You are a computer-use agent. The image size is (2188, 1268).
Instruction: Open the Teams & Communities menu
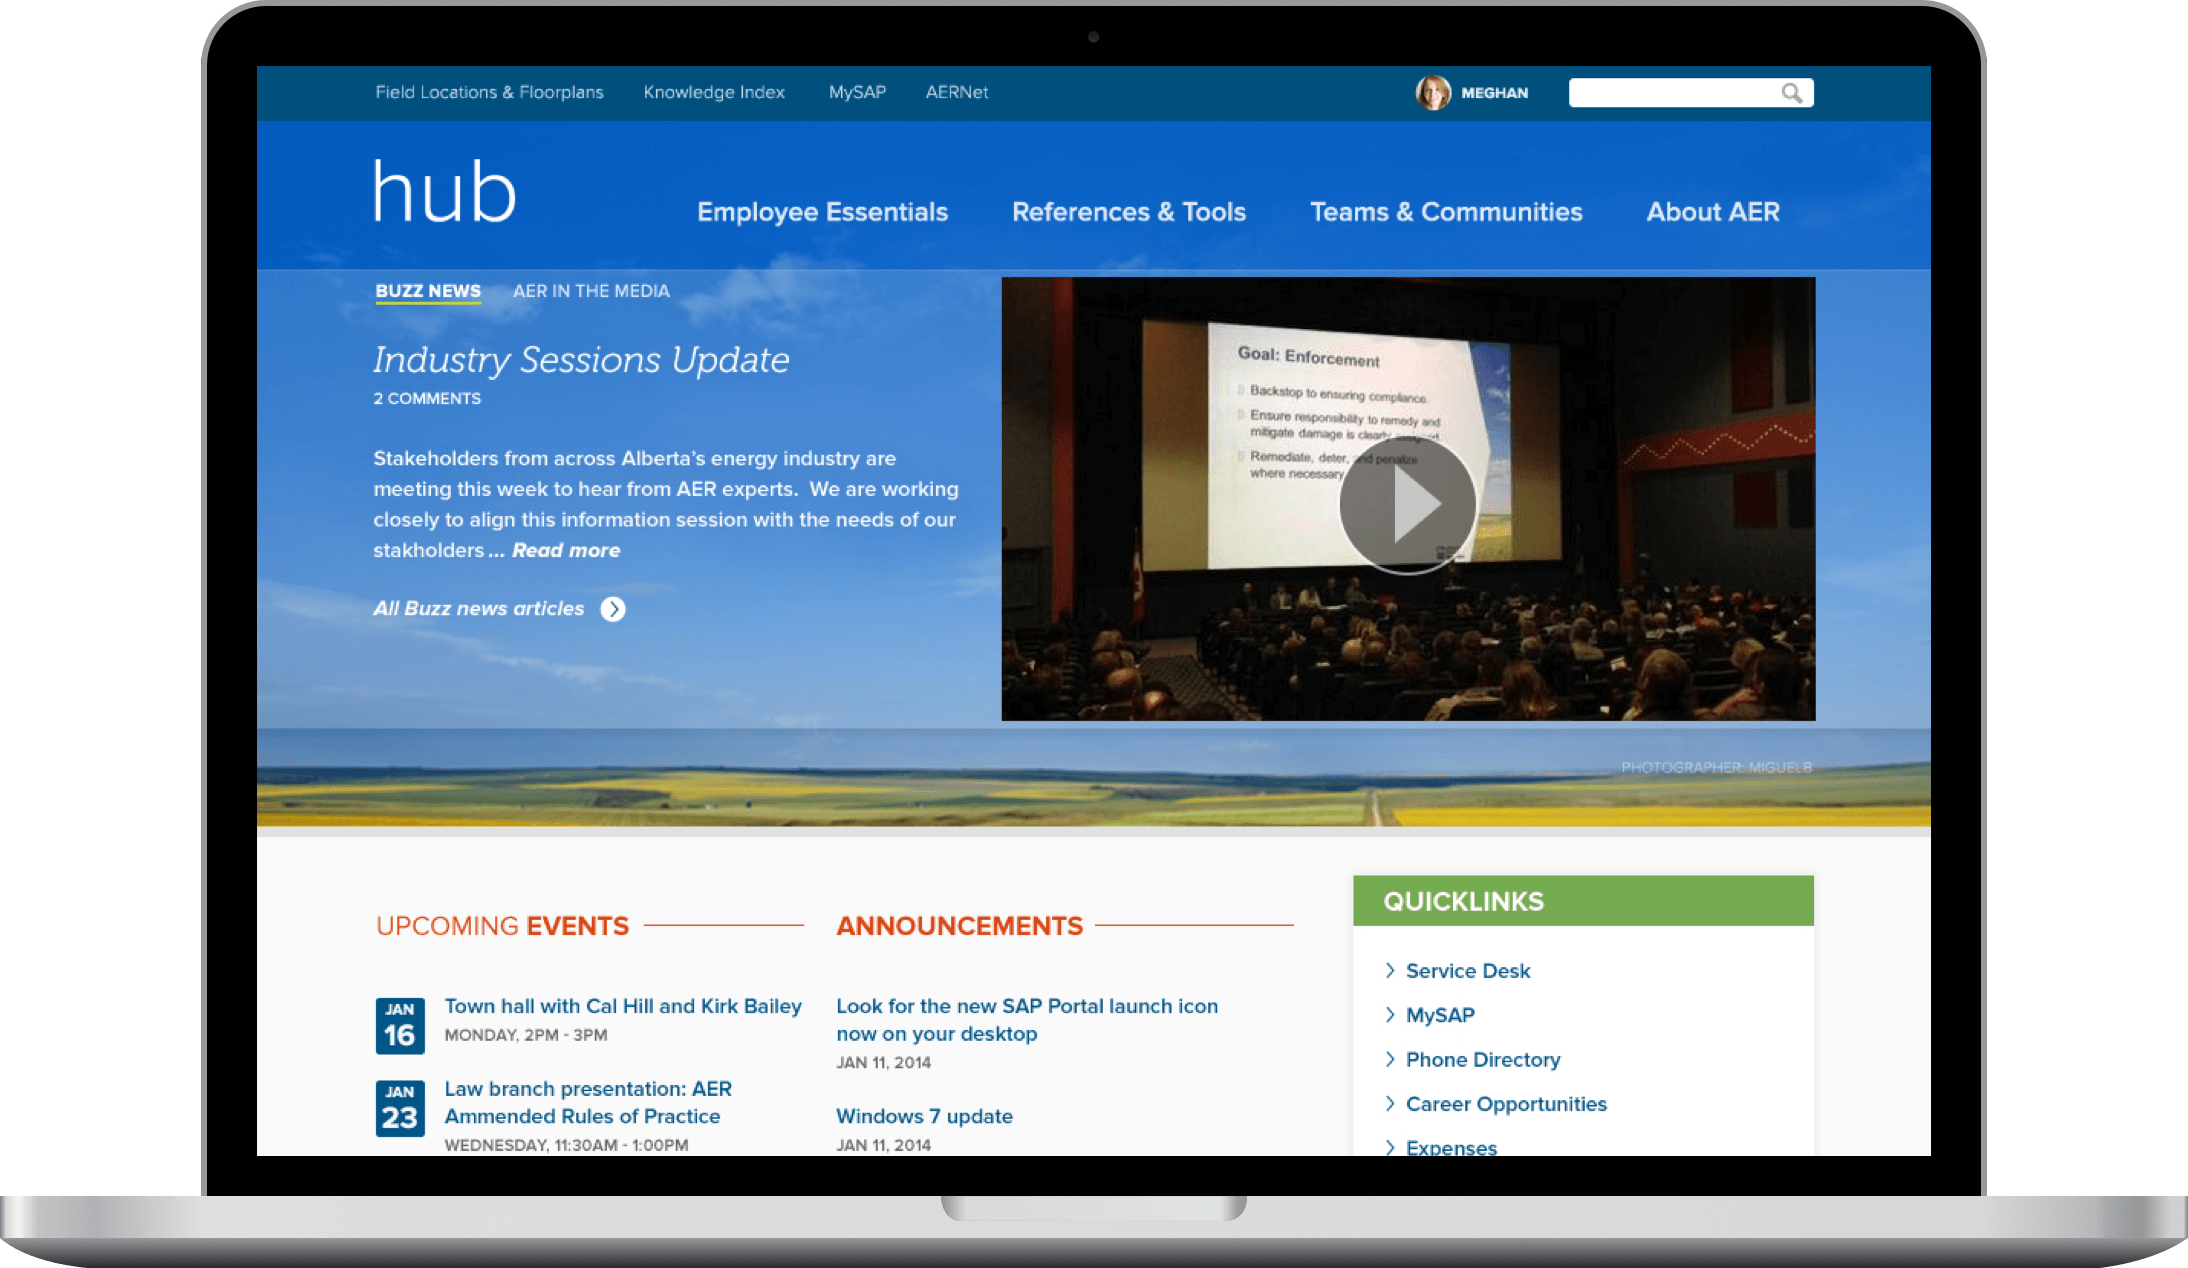1446,212
